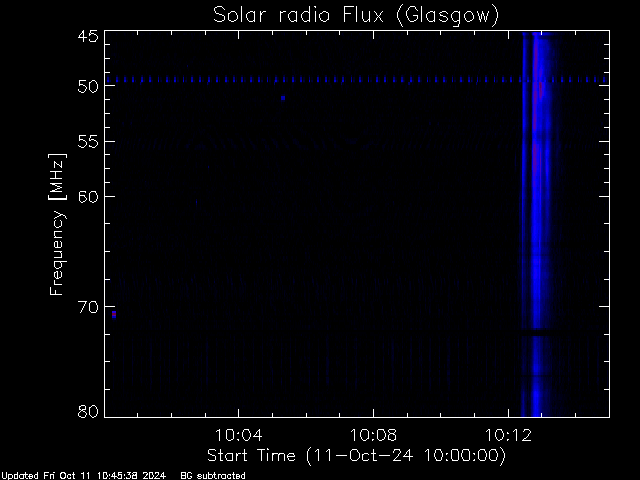Click the 10:12 time tick label
The width and height of the screenshot is (640, 480).
(x=508, y=435)
